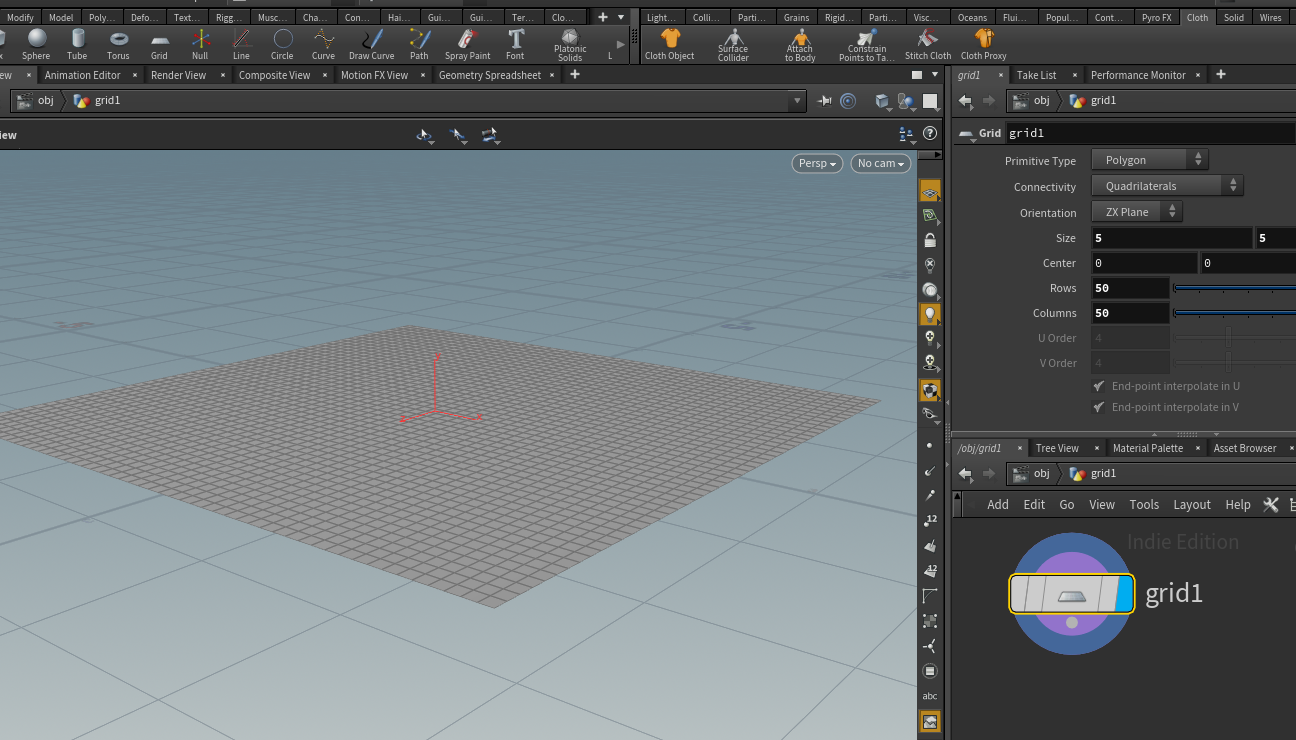Open the network editor Add menu
Viewport: 1296px width, 740px height.
[998, 505]
